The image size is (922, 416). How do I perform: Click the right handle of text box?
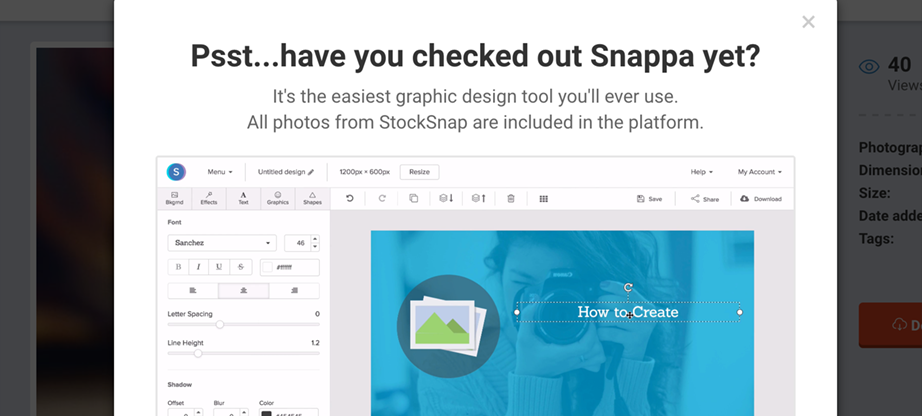[740, 312]
